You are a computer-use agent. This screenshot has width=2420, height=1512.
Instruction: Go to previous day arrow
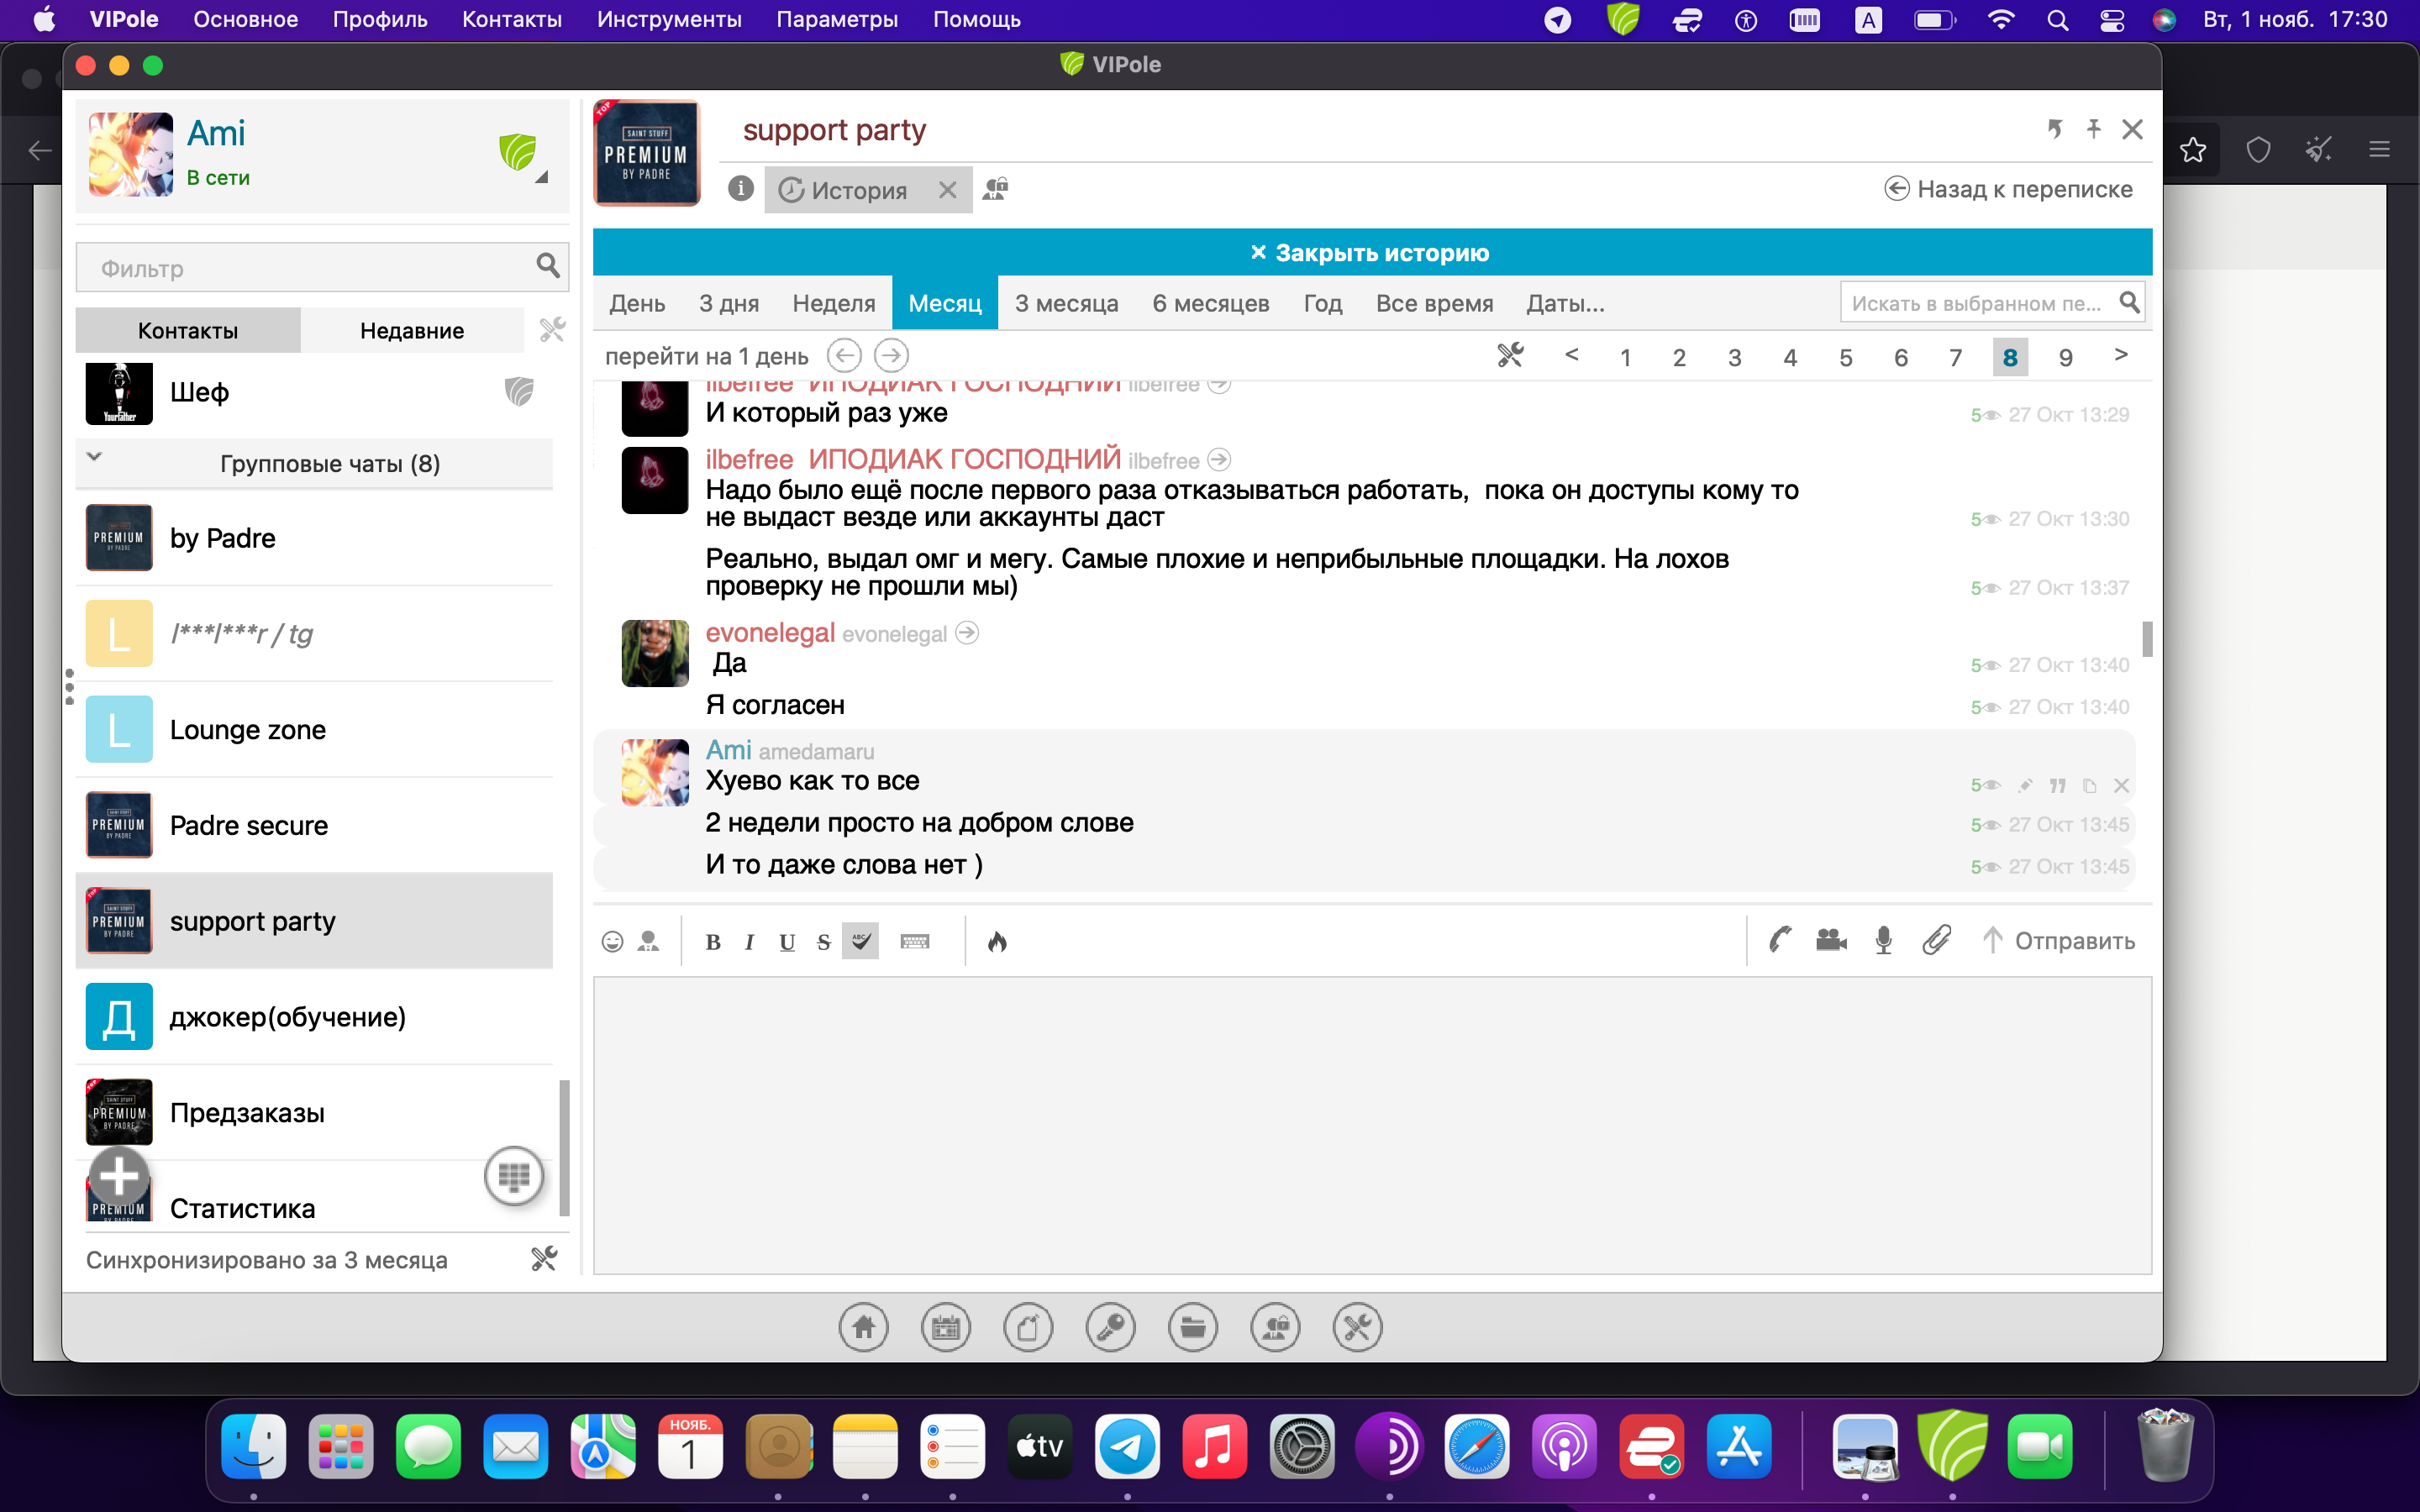click(844, 355)
